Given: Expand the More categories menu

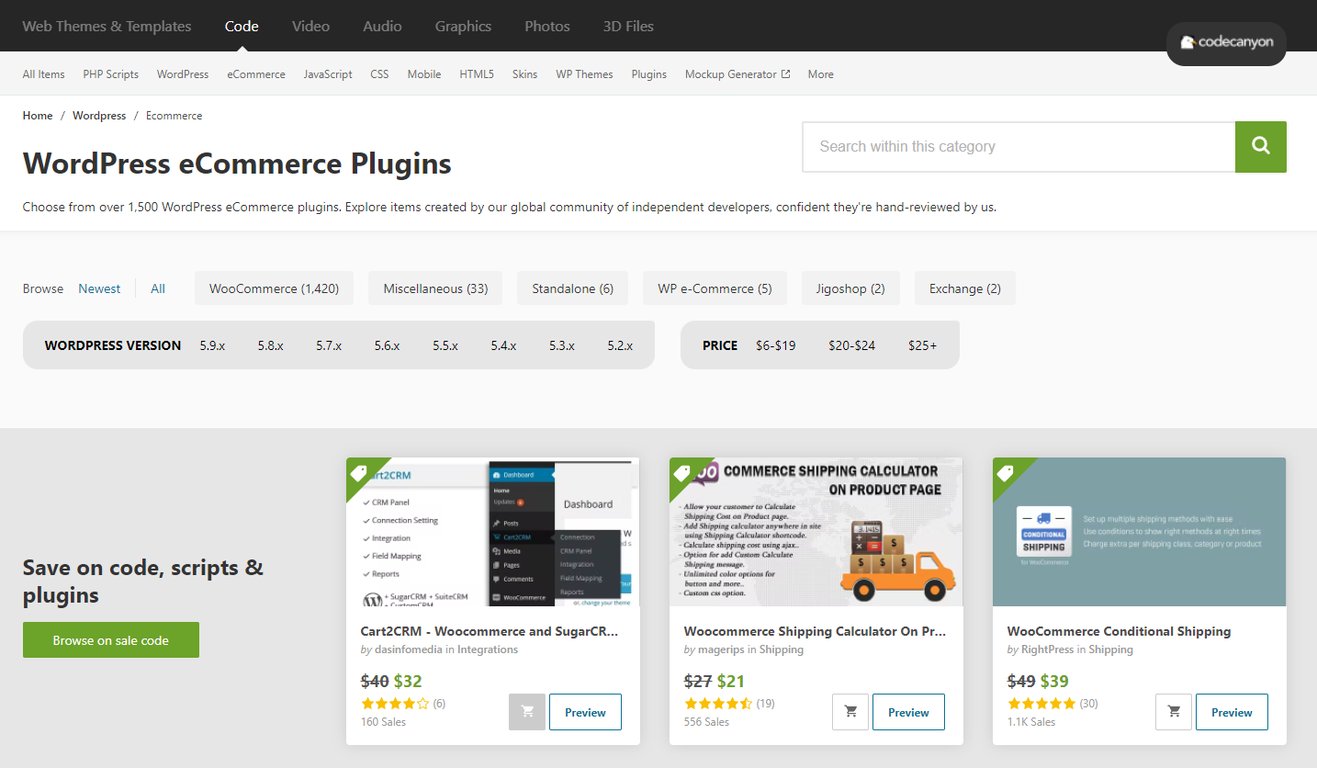Looking at the screenshot, I should tap(820, 74).
